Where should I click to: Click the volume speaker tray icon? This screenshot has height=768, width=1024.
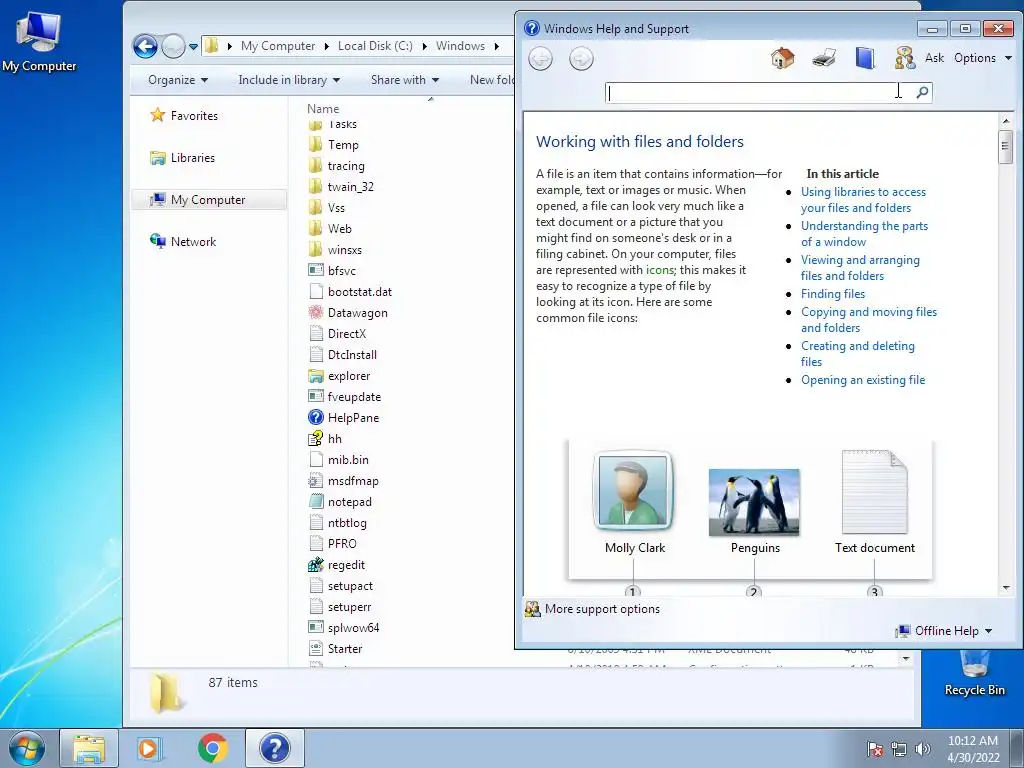(922, 749)
